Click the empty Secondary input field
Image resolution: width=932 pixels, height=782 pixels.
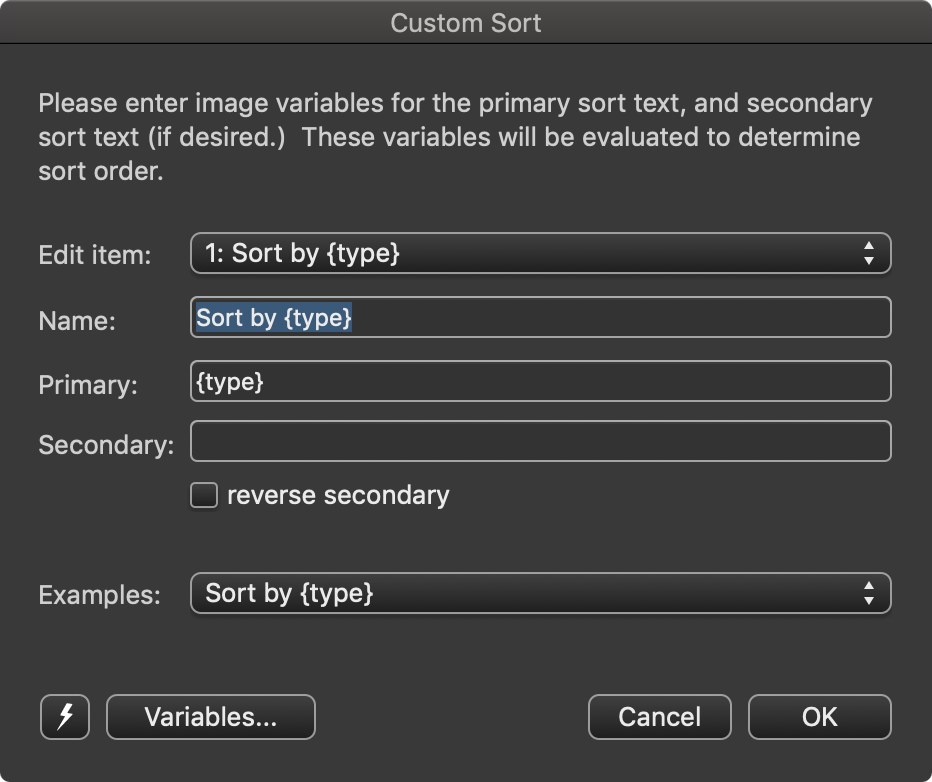[x=540, y=441]
